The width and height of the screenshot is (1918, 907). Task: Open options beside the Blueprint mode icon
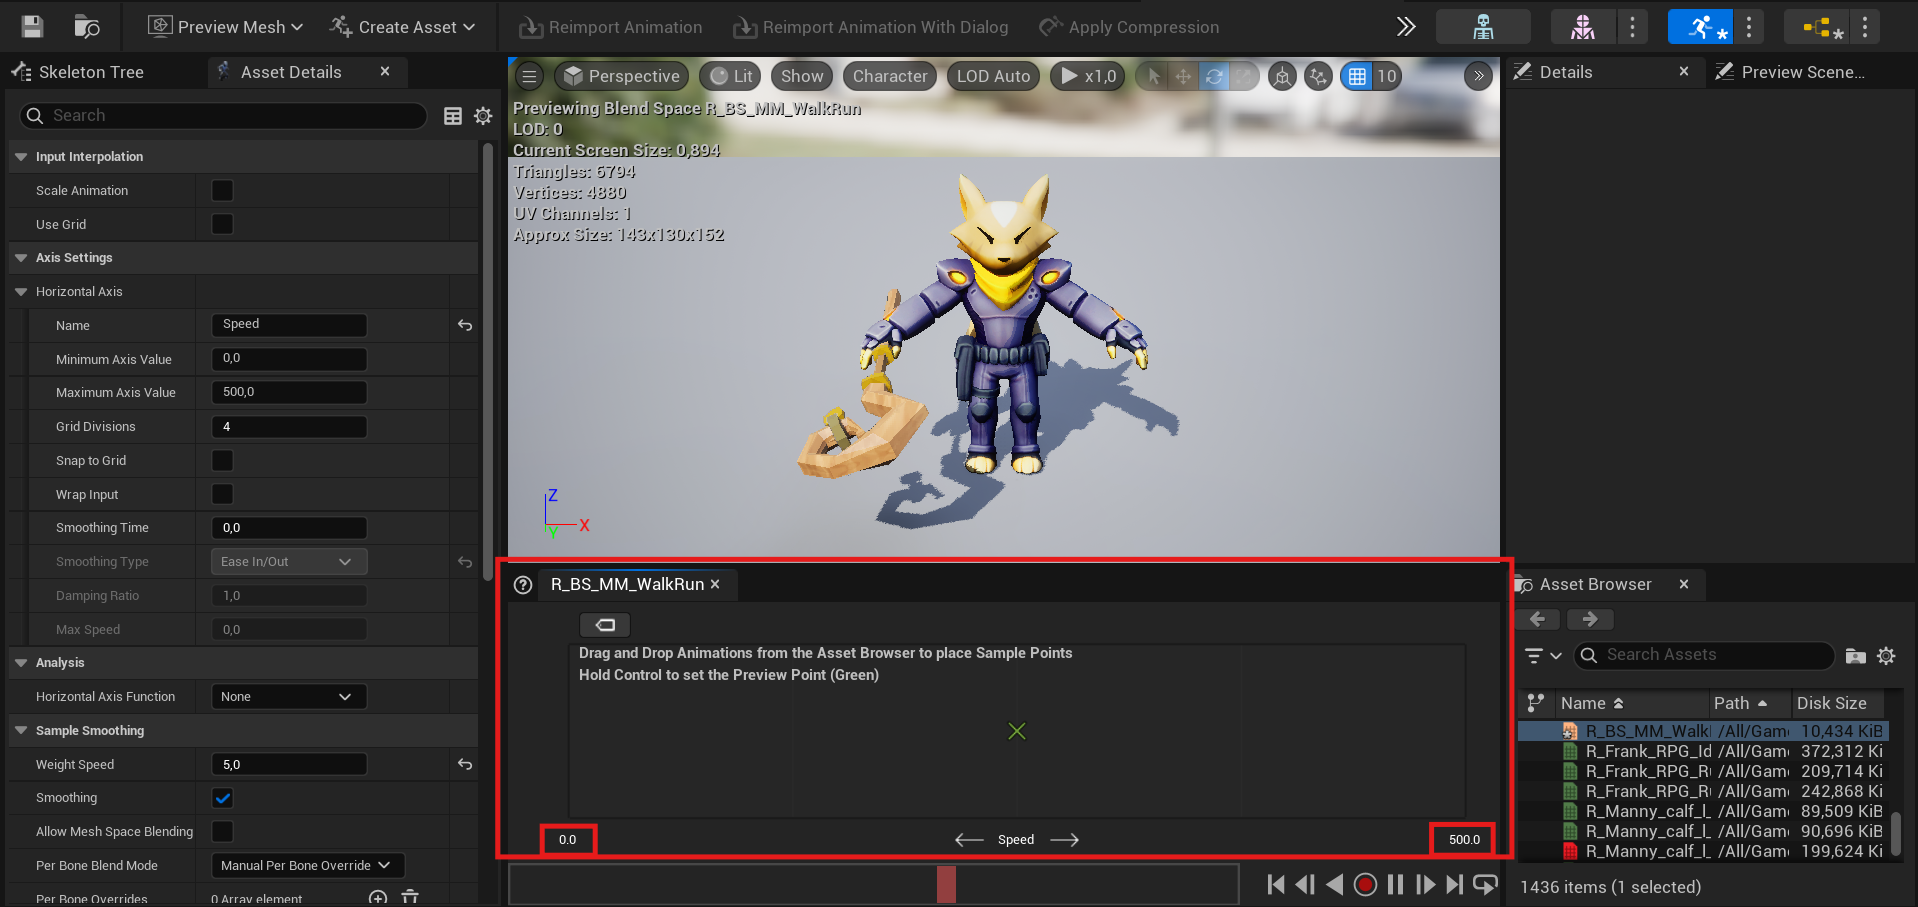coord(1865,27)
